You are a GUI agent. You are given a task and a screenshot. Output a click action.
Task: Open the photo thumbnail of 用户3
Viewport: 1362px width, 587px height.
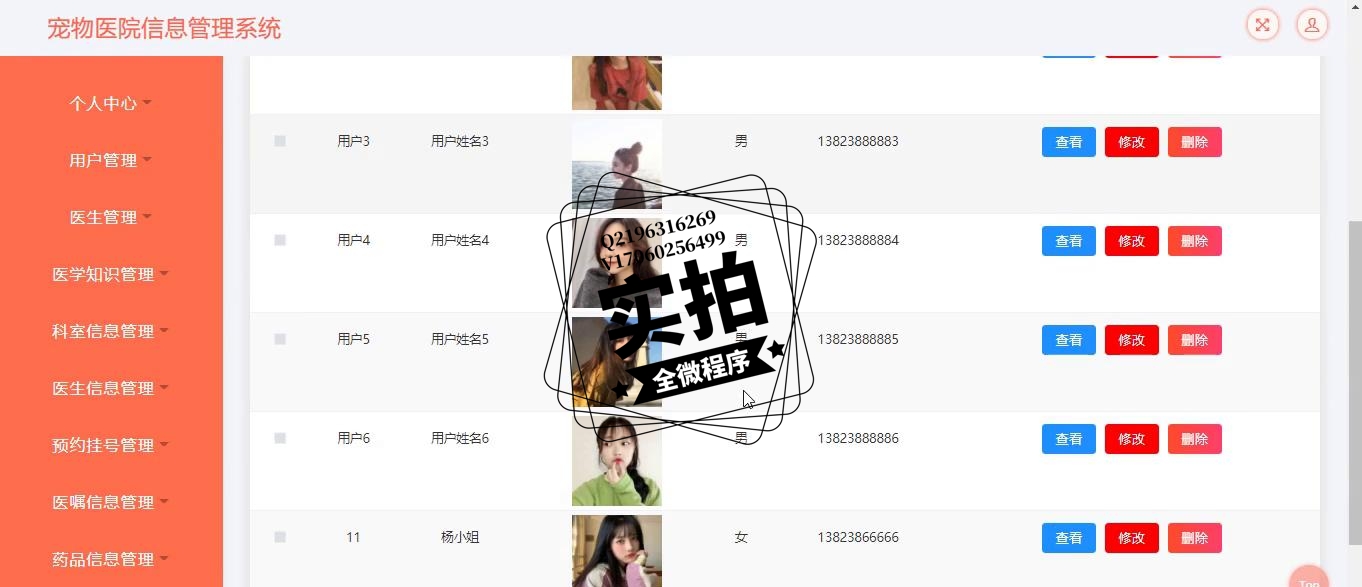click(x=617, y=164)
